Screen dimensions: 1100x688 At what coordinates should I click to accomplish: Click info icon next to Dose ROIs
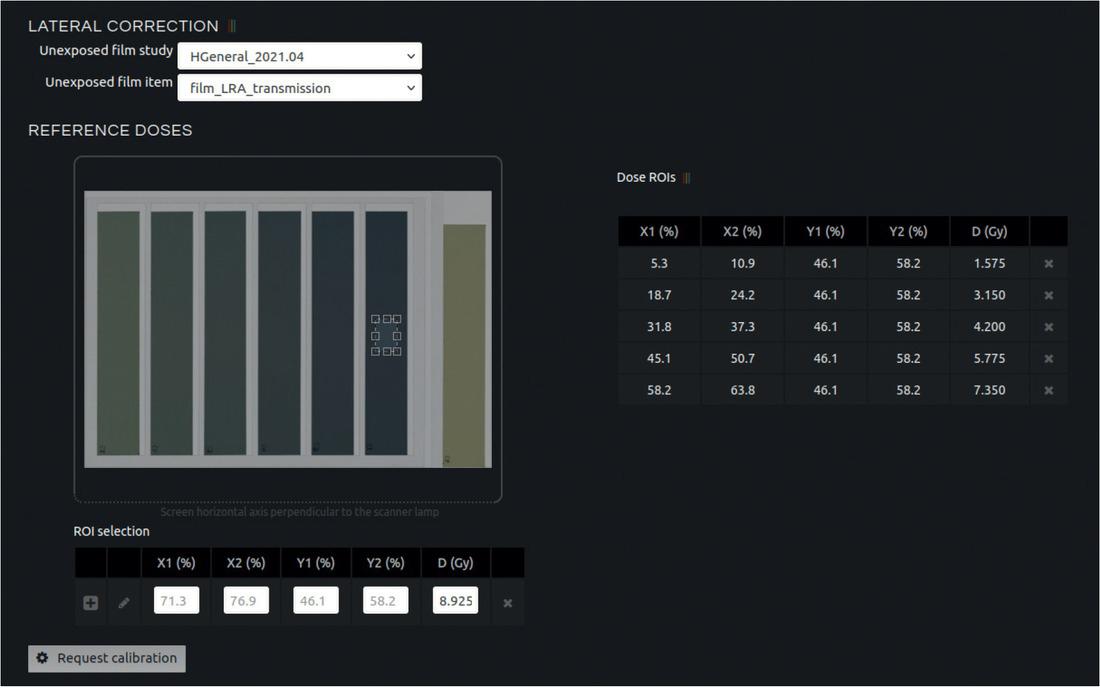point(687,178)
